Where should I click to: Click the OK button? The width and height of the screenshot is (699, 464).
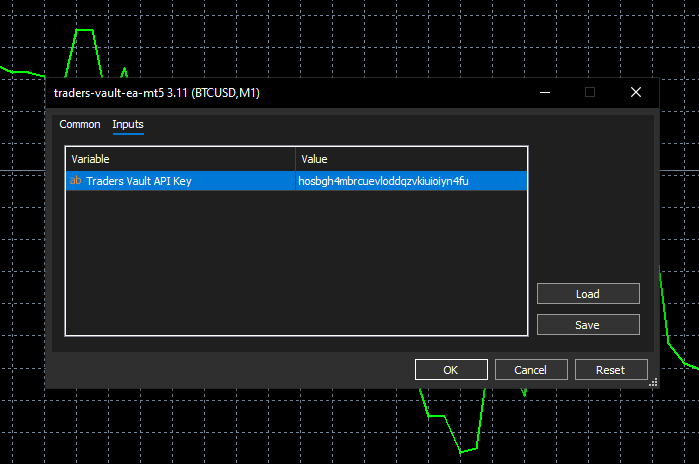(x=451, y=370)
